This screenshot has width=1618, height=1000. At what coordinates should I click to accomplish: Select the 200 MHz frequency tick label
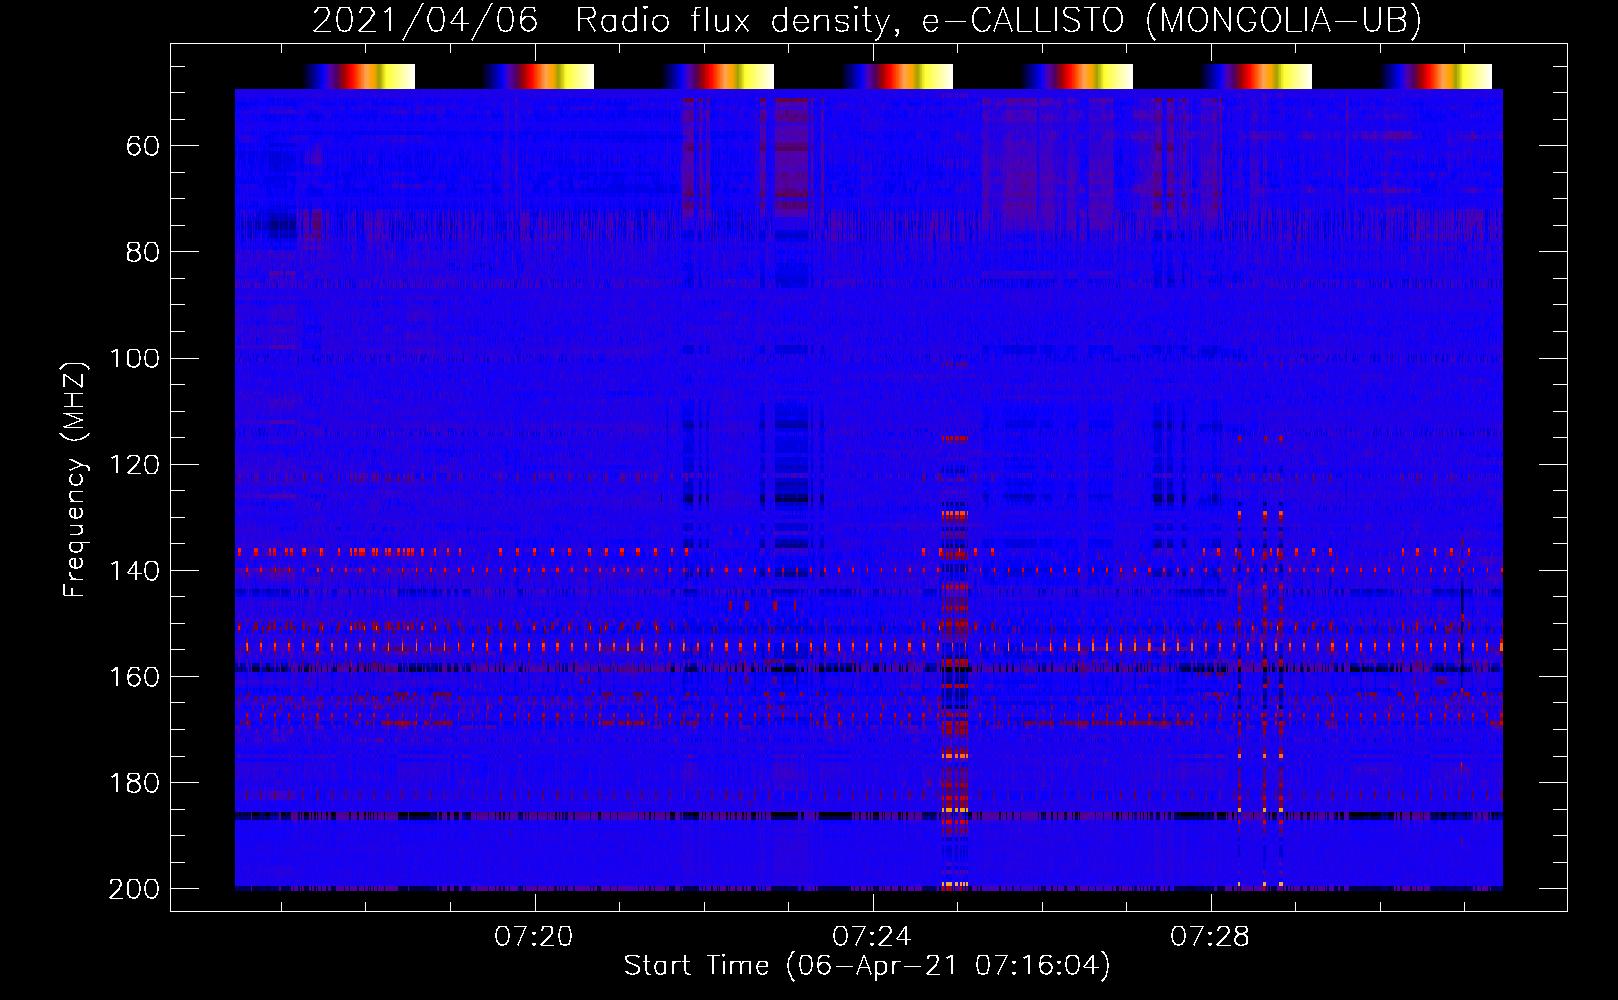coord(134,889)
